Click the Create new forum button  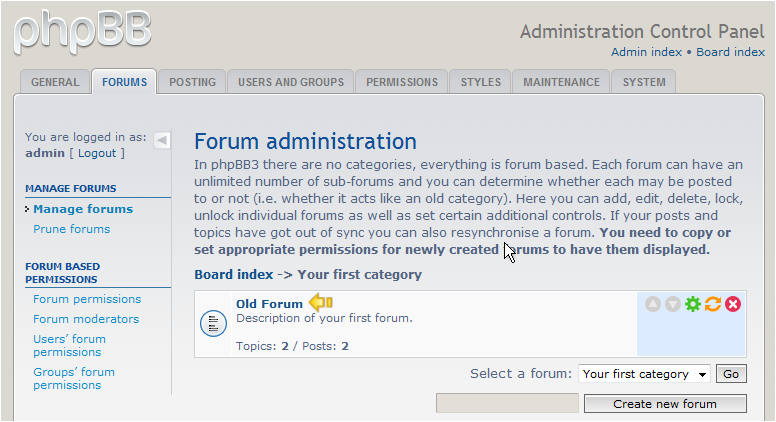coord(665,404)
